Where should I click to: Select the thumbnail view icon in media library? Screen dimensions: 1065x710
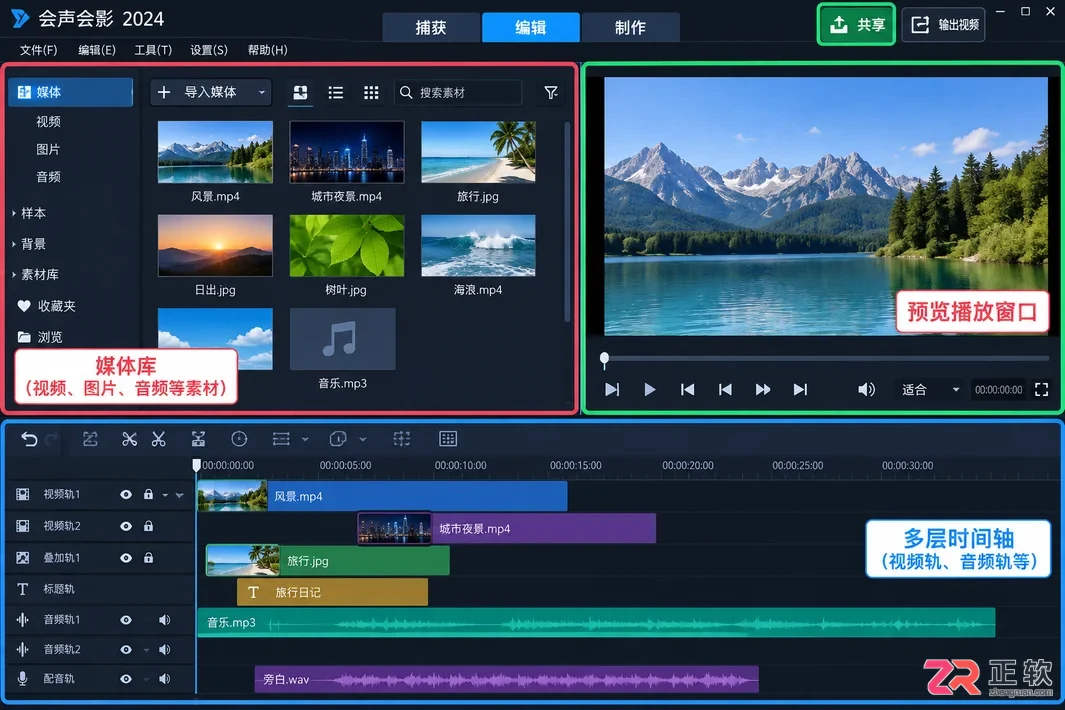click(300, 92)
